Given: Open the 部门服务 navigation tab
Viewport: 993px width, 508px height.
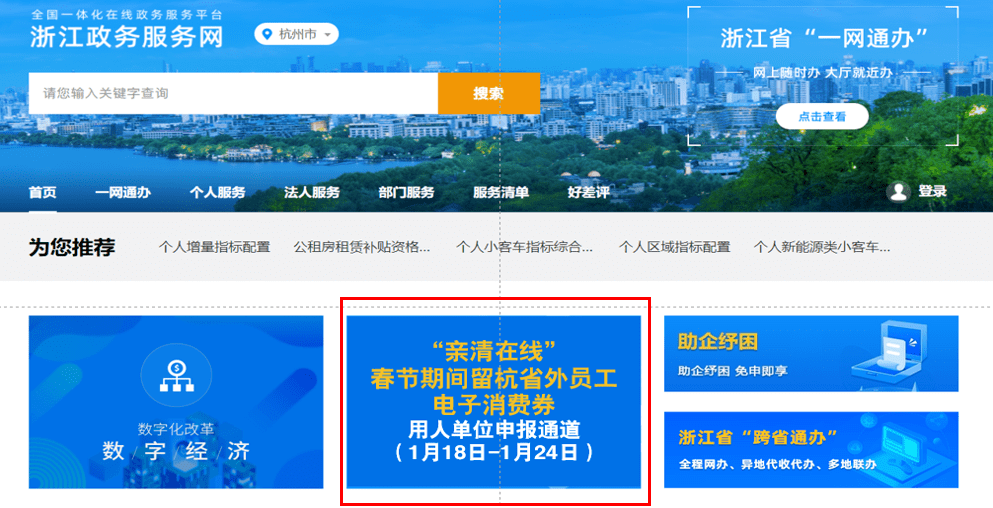Looking at the screenshot, I should (x=407, y=193).
